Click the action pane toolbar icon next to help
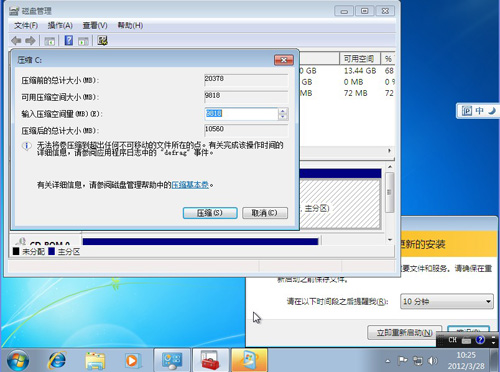 coord(83,41)
